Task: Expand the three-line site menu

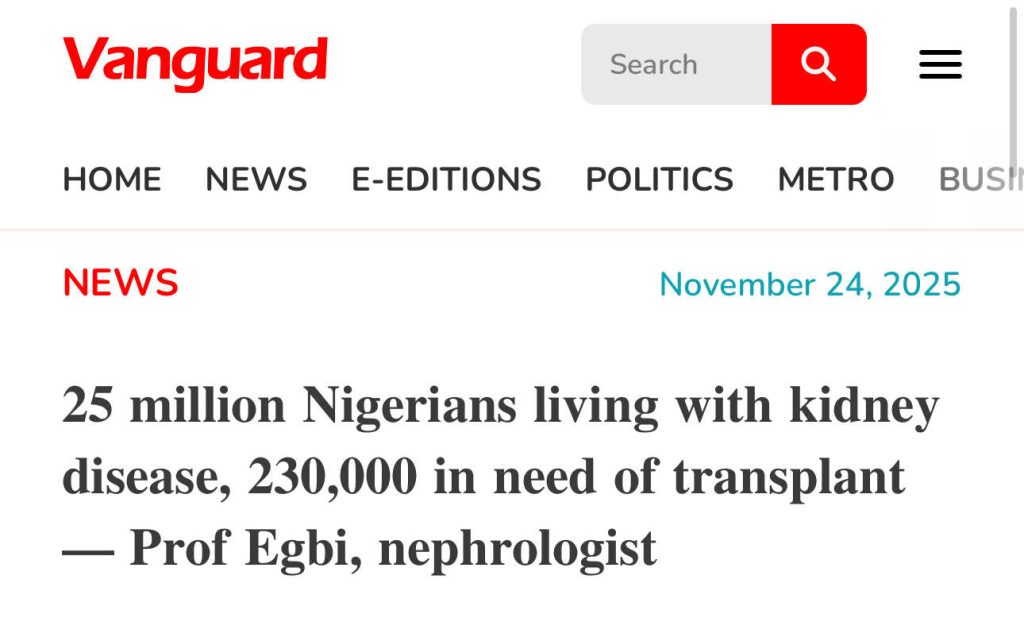Action: coord(940,64)
